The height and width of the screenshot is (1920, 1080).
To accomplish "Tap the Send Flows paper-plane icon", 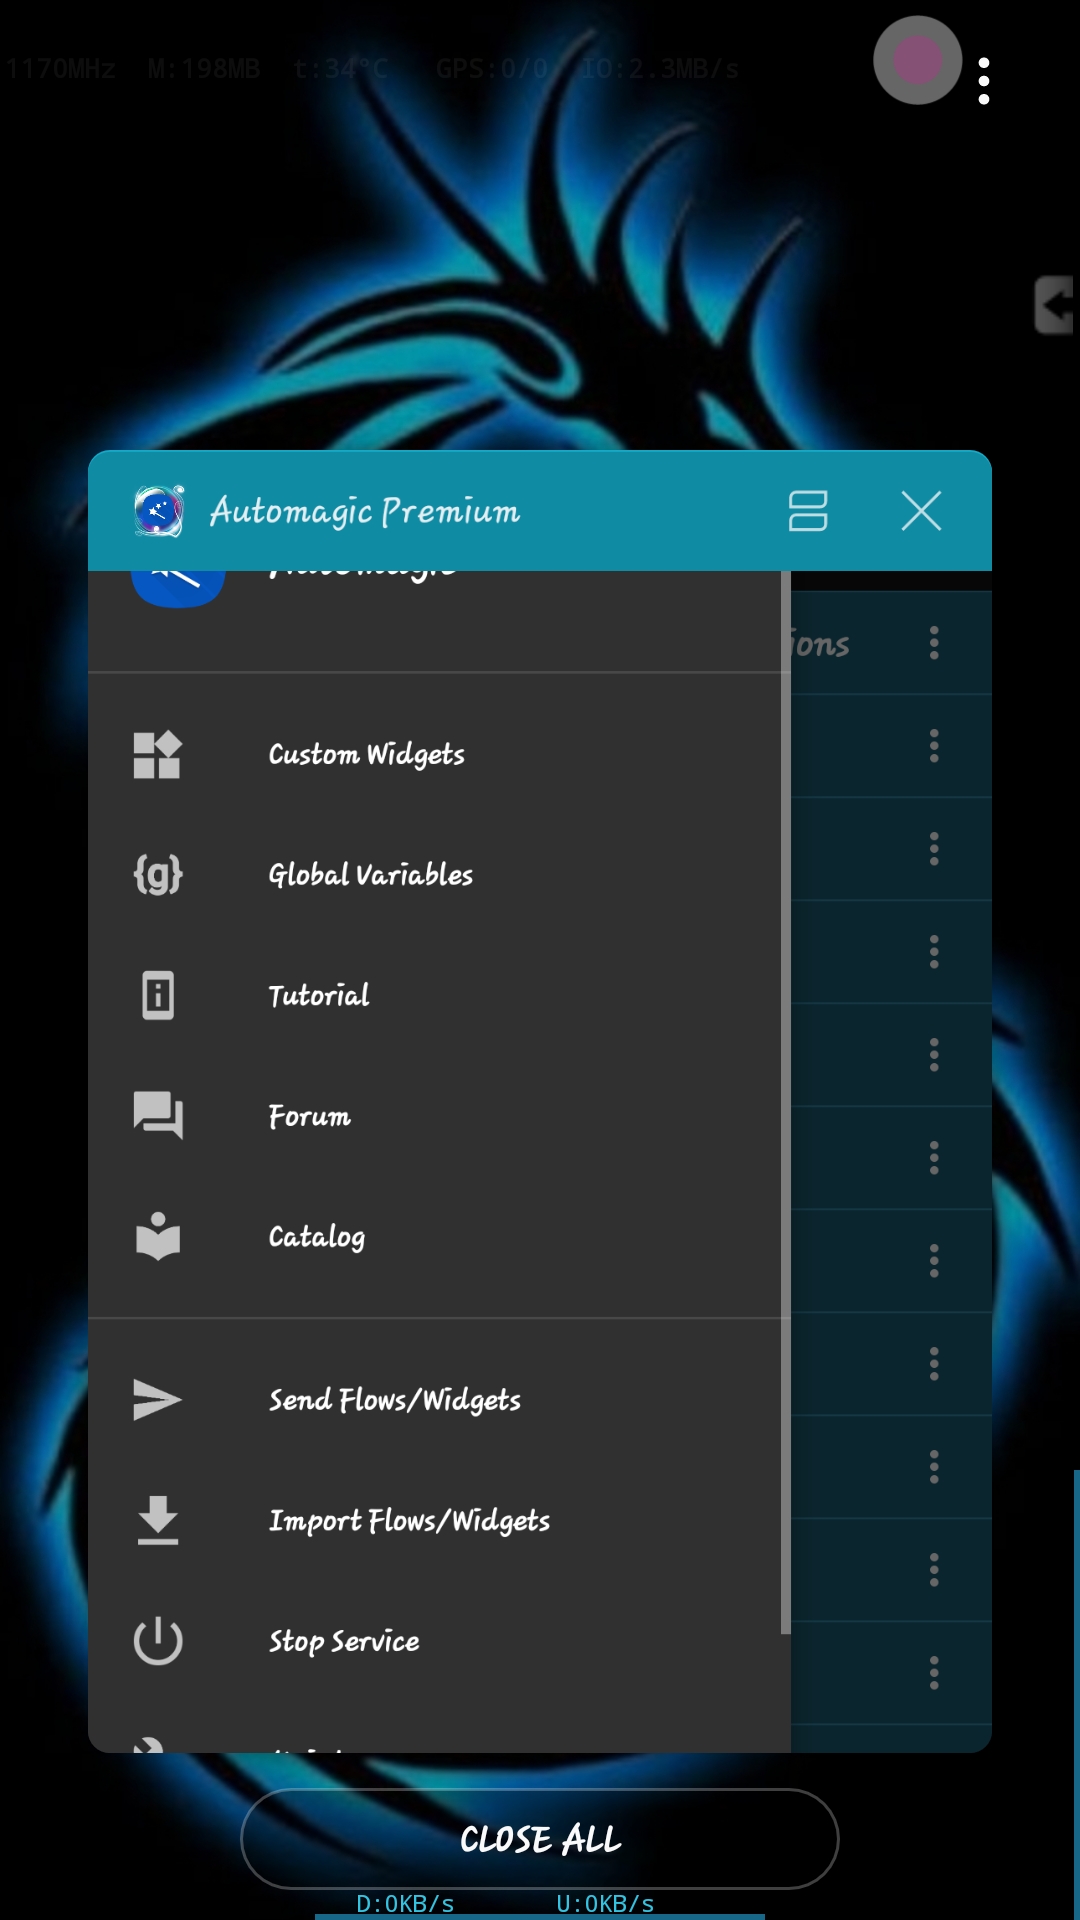I will [158, 1399].
